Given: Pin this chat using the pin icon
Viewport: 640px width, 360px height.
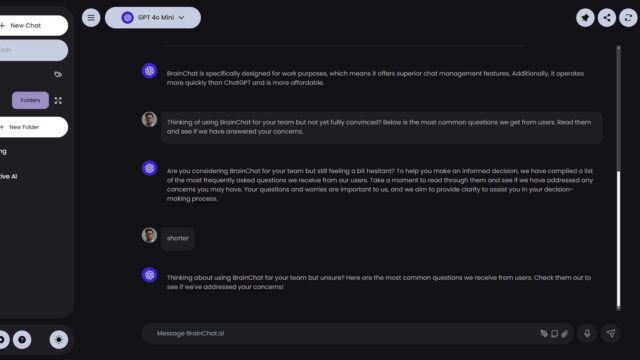Looking at the screenshot, I should (585, 18).
